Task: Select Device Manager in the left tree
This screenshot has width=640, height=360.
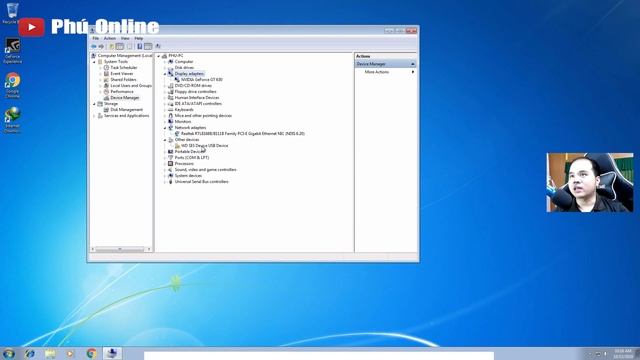Action: [124, 98]
